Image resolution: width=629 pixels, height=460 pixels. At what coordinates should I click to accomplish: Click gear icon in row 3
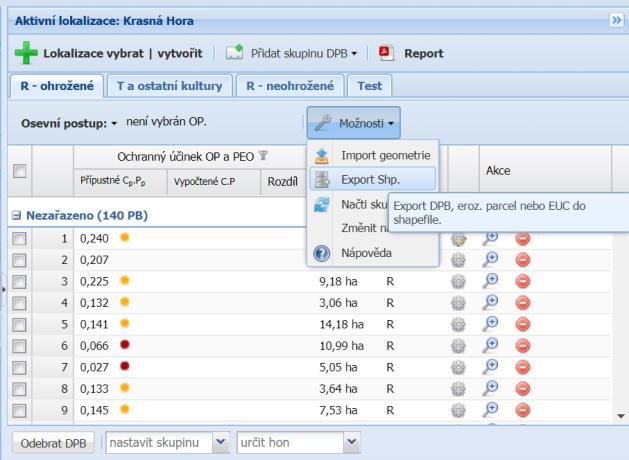click(458, 282)
